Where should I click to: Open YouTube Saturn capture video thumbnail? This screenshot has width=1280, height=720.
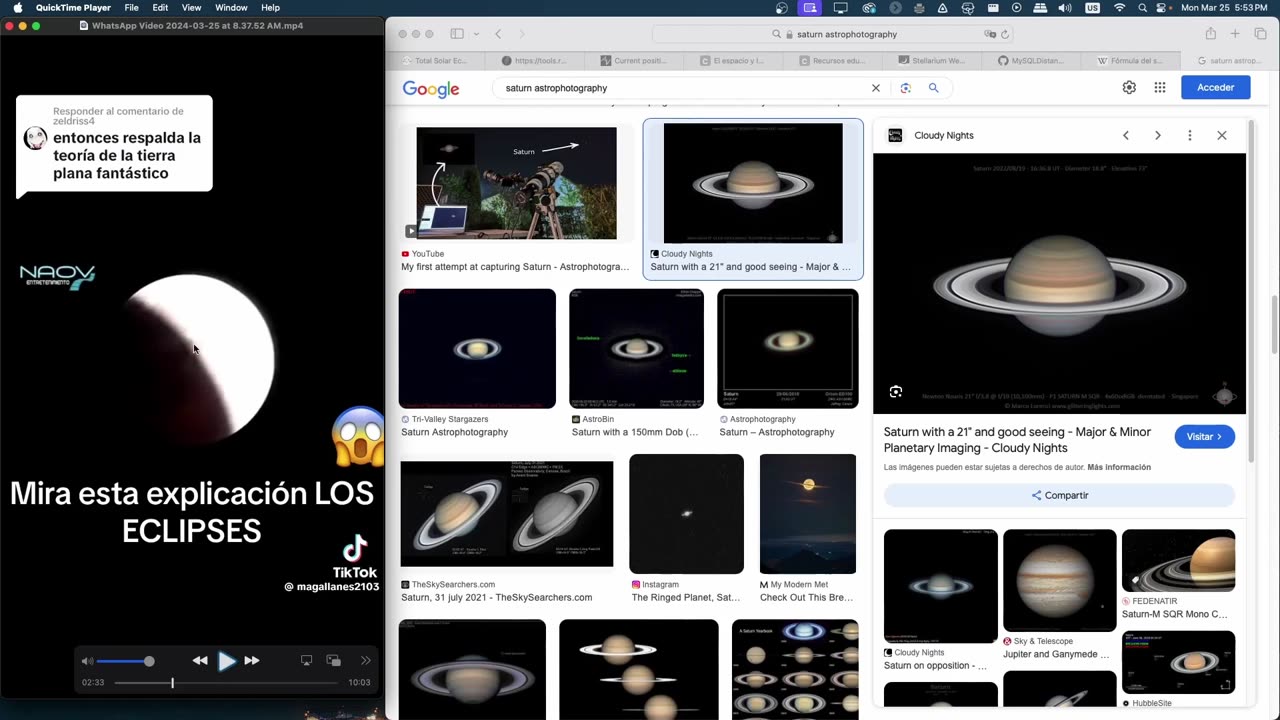point(516,183)
